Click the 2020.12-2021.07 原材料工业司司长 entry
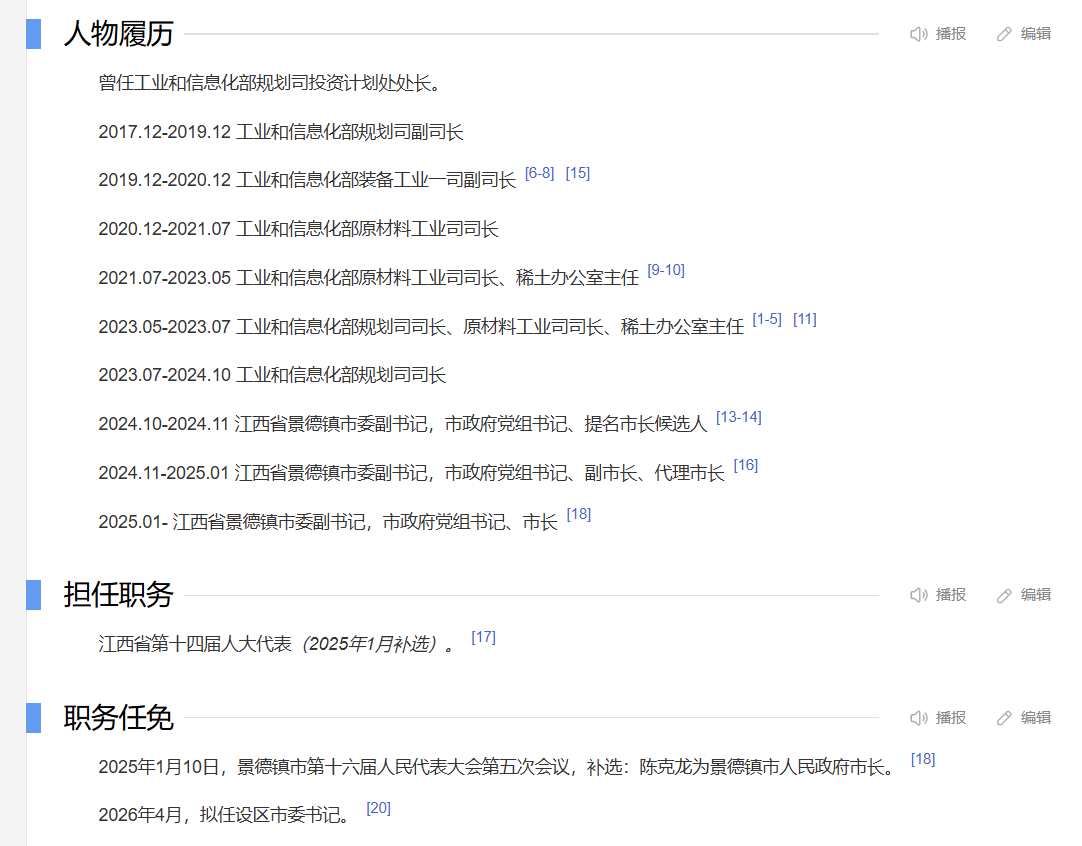The image size is (1082, 846). 298,230
